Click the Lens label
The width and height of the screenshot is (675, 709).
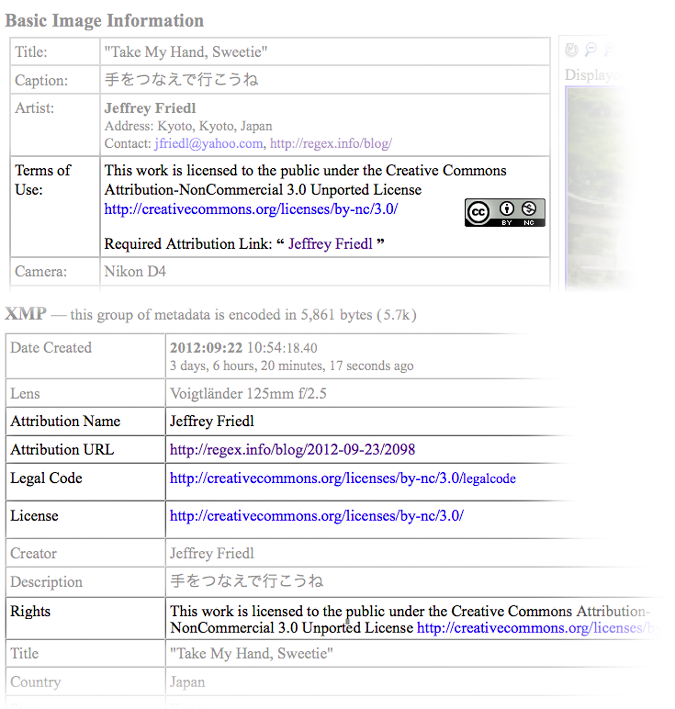click(25, 393)
